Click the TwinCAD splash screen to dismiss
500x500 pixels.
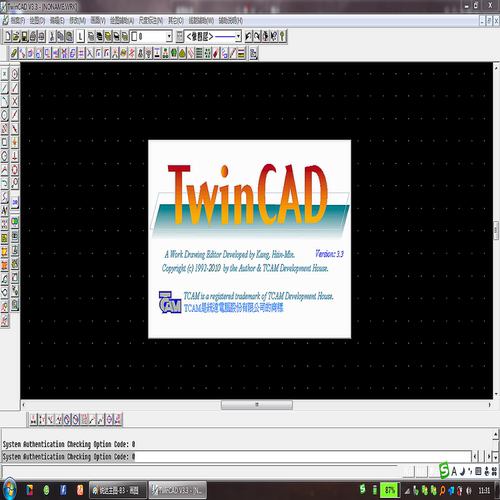tap(249, 239)
